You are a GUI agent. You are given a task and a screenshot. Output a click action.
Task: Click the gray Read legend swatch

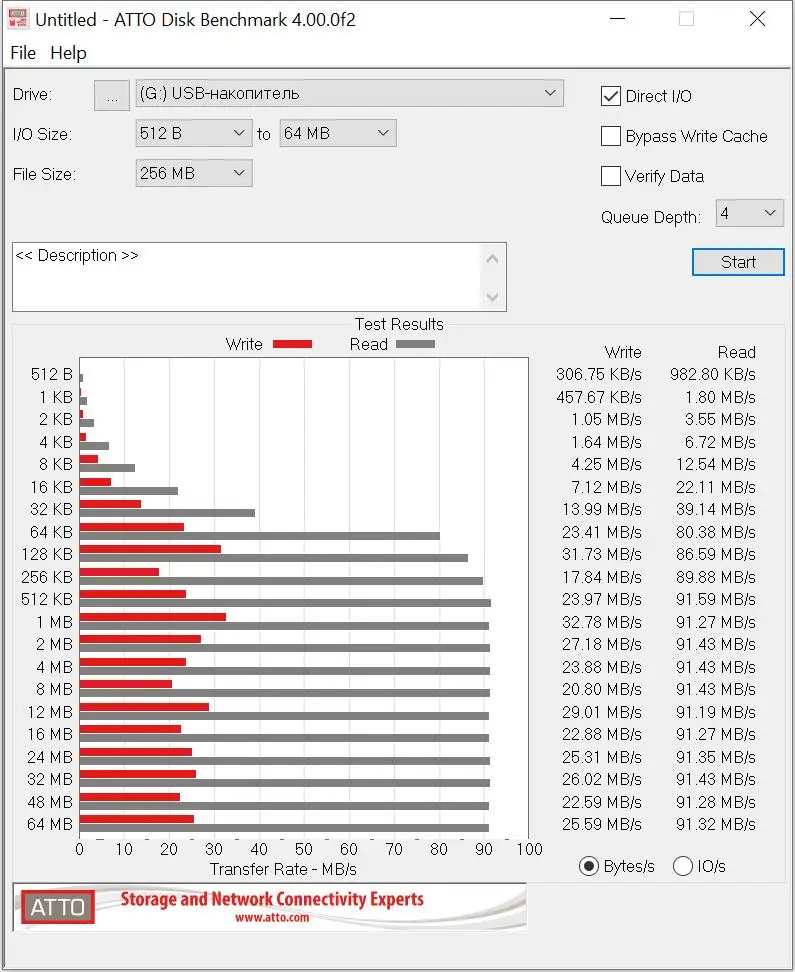tap(415, 344)
